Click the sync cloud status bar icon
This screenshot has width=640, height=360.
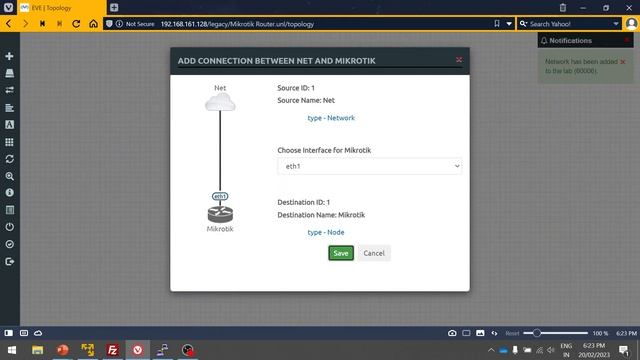point(38,333)
